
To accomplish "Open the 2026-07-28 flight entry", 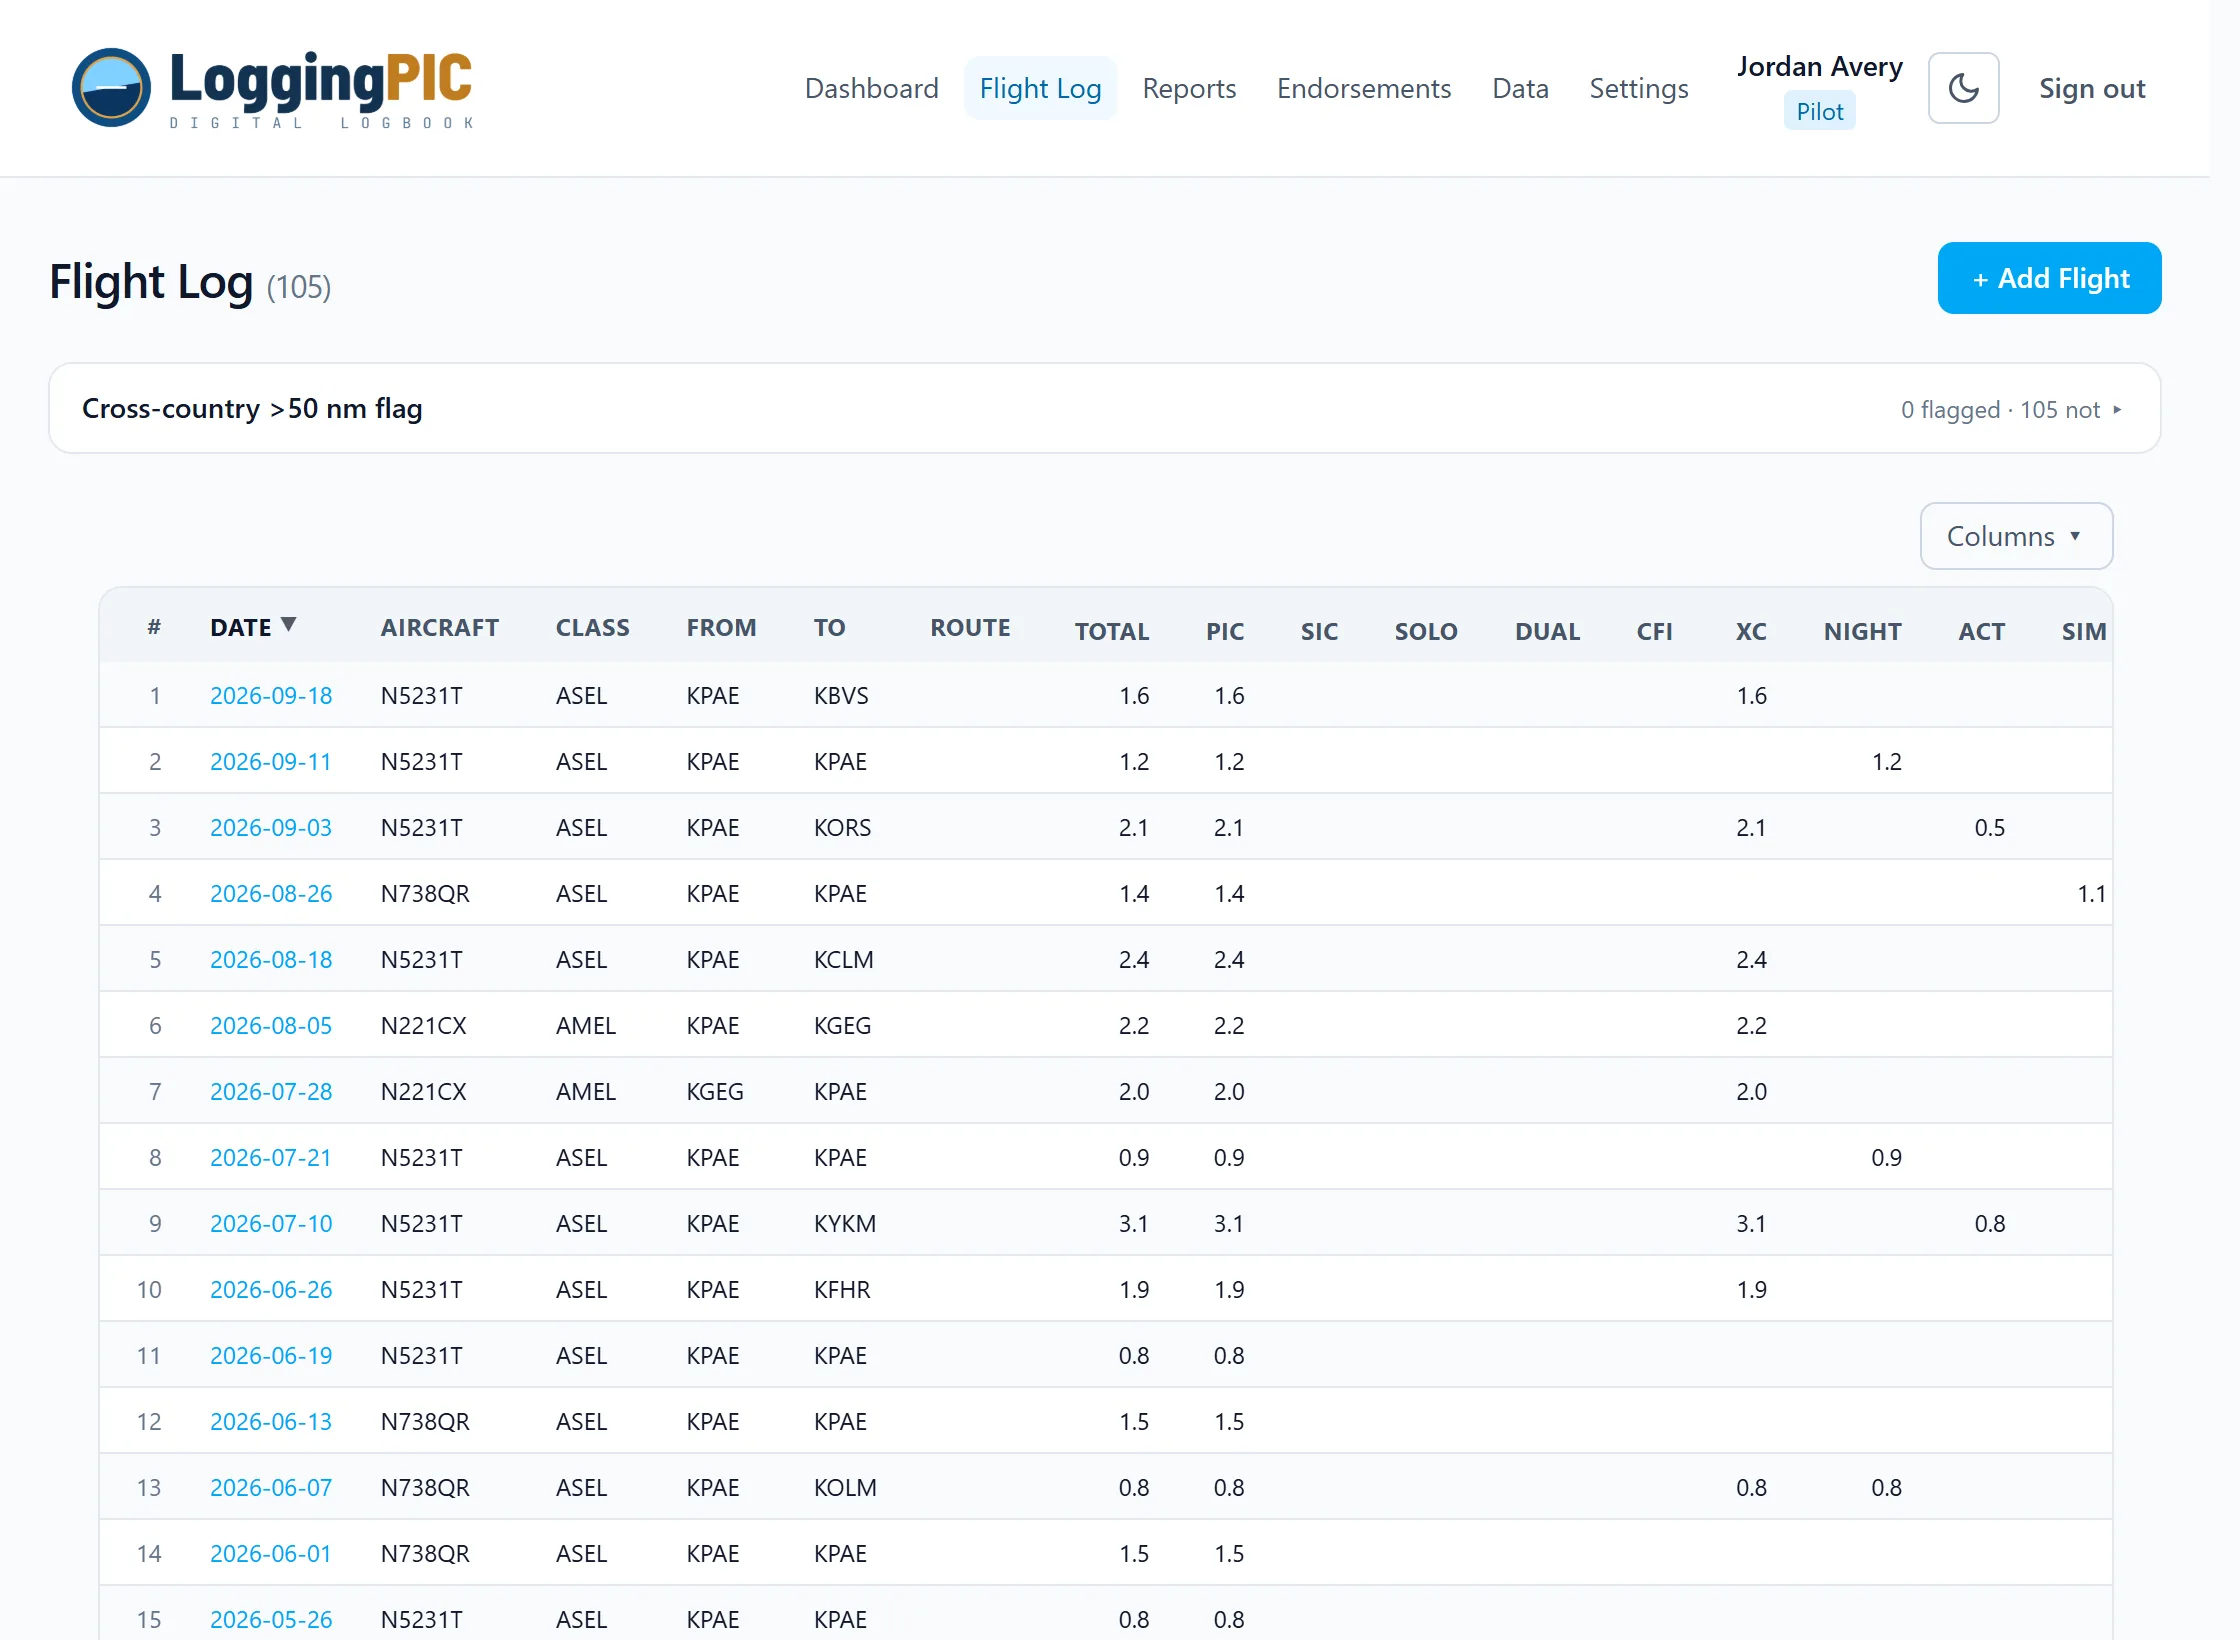I will pos(271,1091).
